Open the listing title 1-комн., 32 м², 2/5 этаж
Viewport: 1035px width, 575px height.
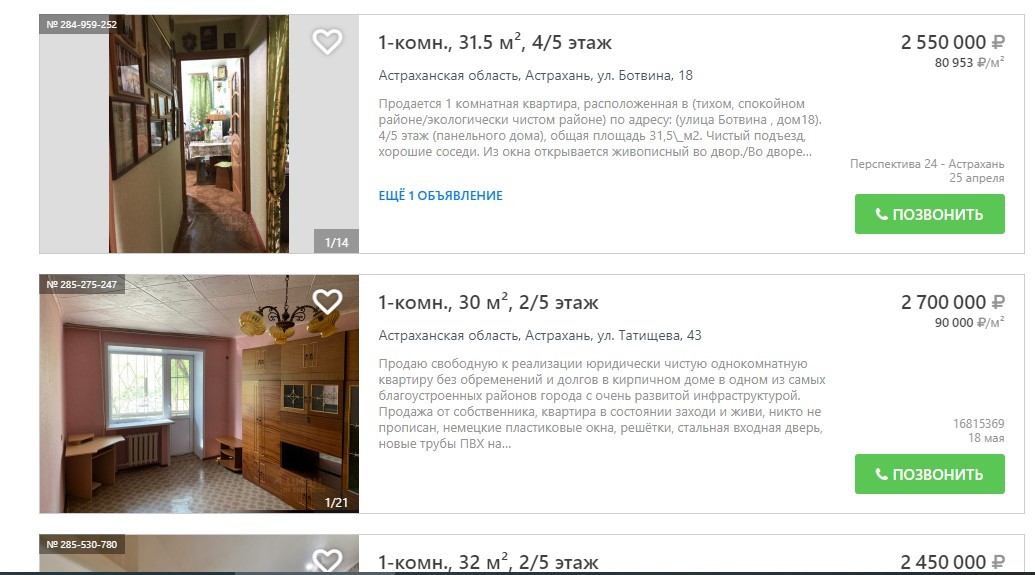(x=488, y=562)
